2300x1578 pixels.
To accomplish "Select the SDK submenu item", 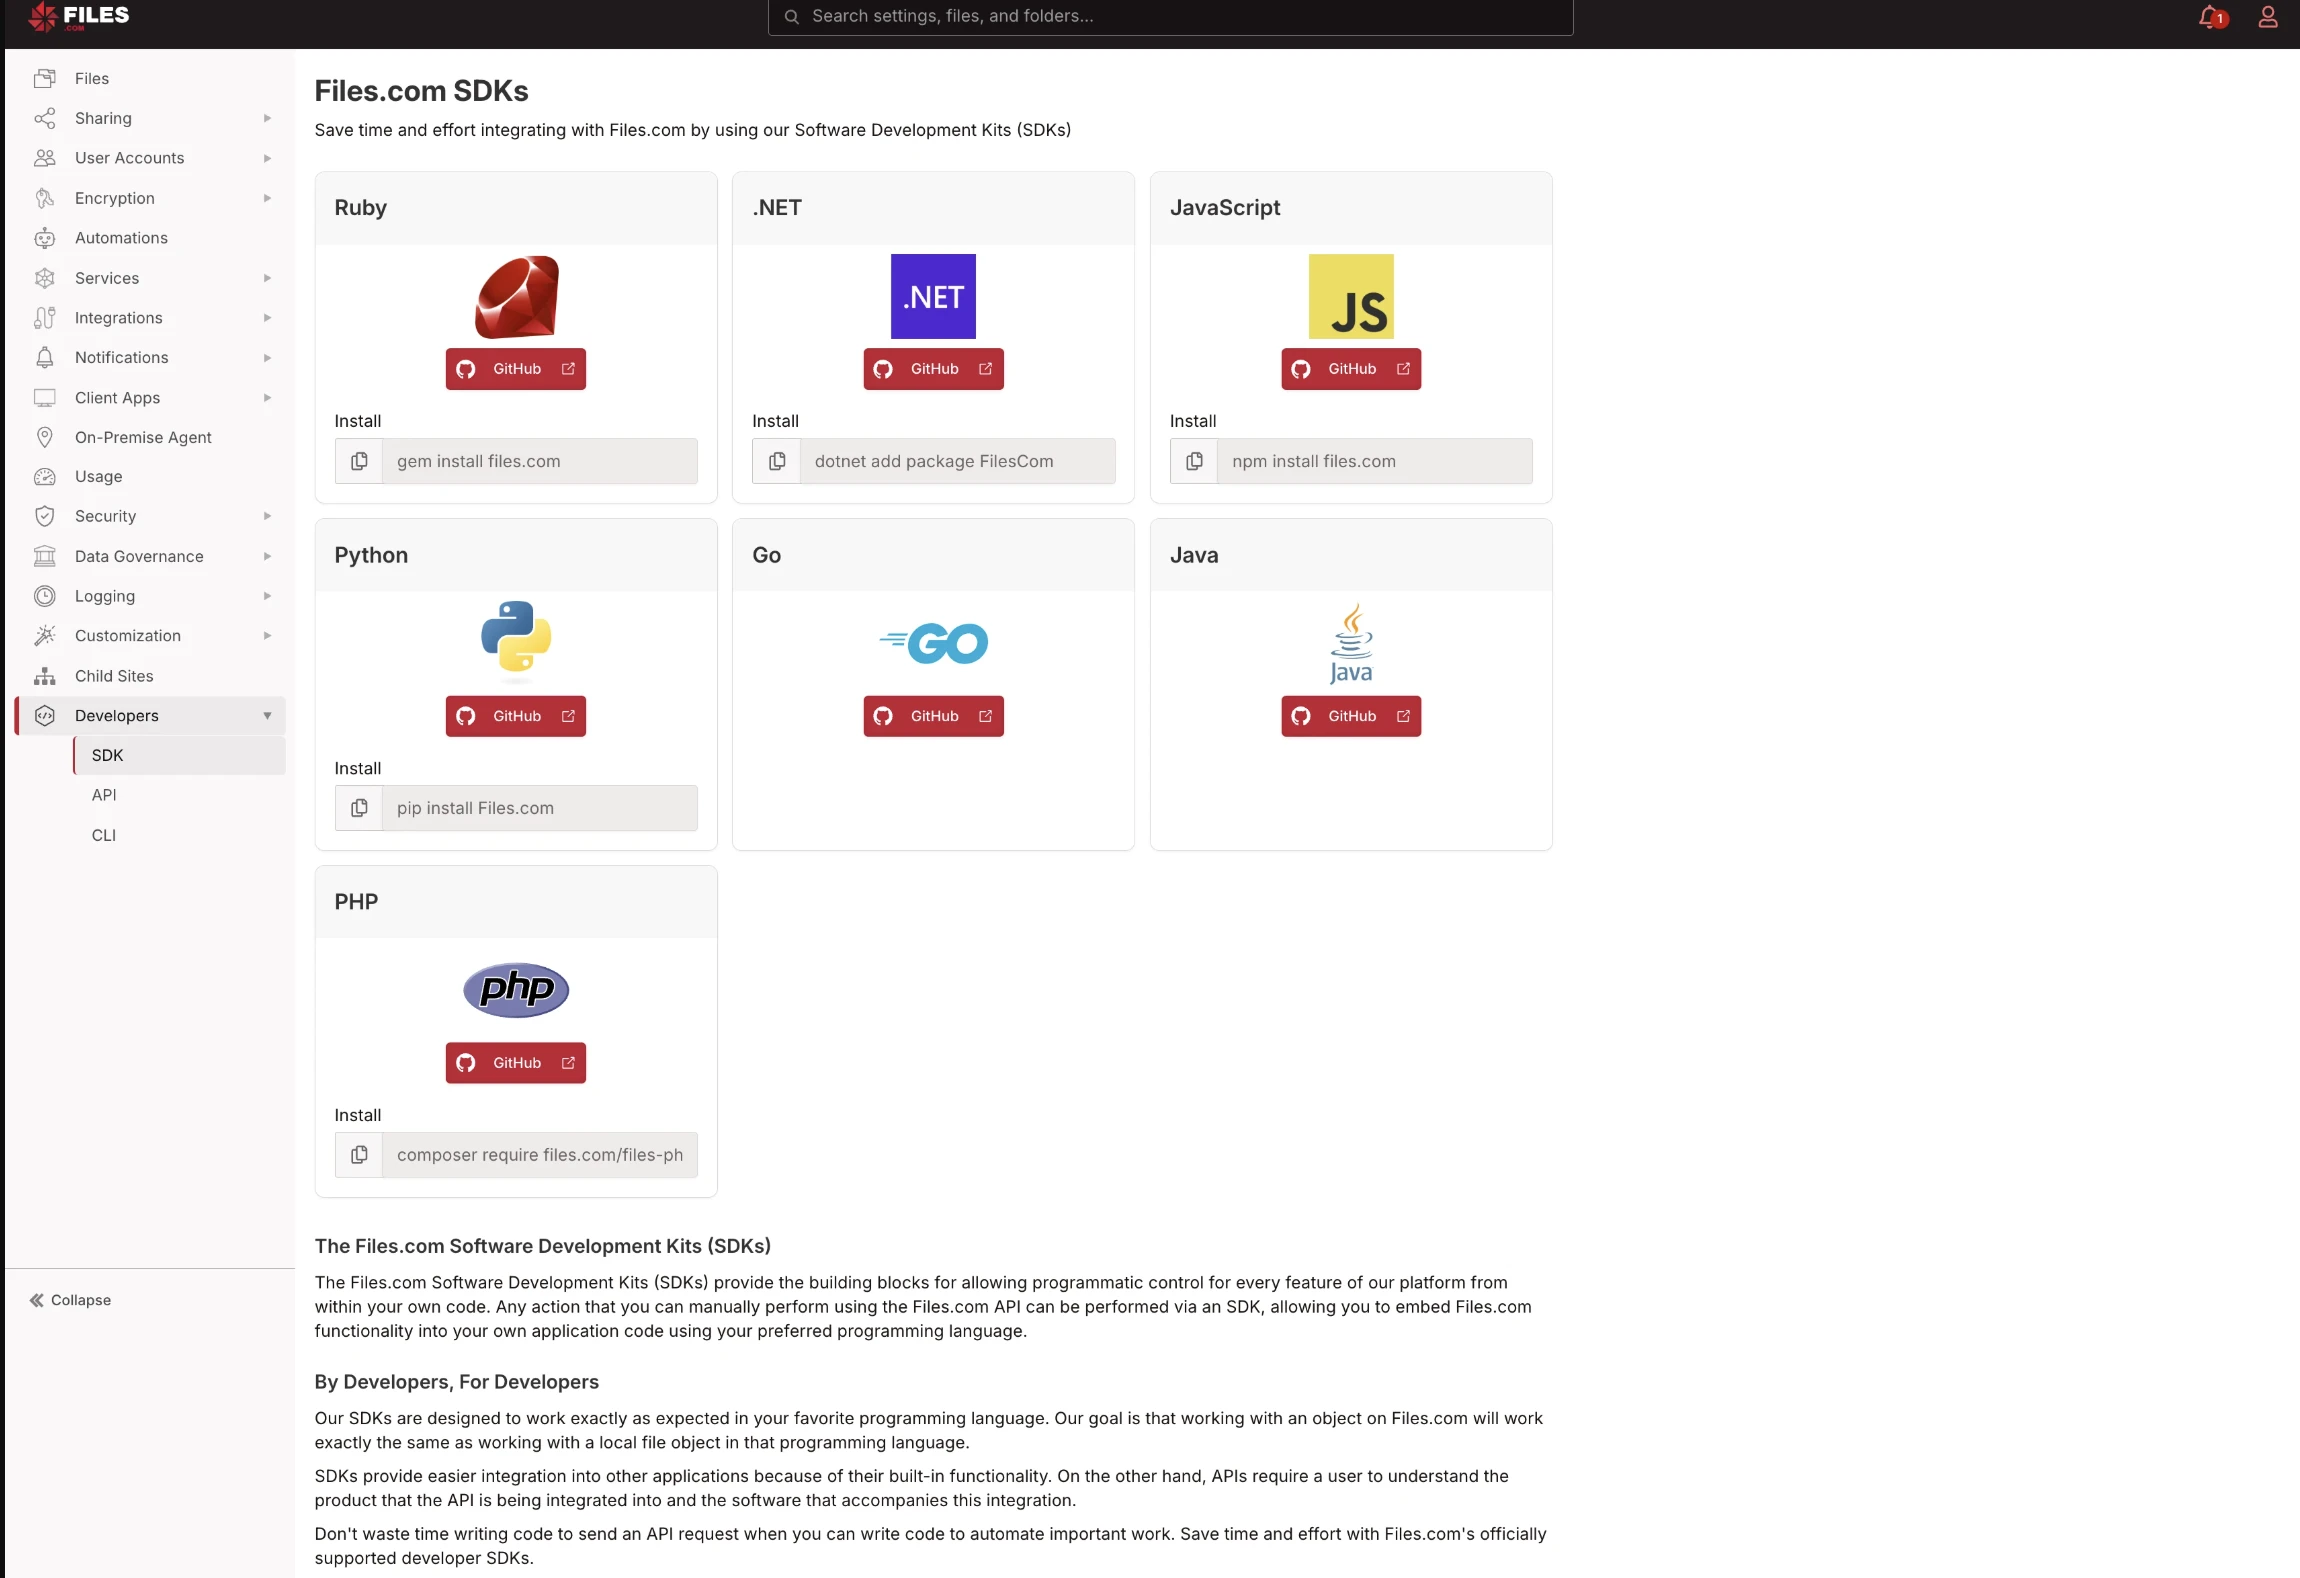I will pos(179,755).
